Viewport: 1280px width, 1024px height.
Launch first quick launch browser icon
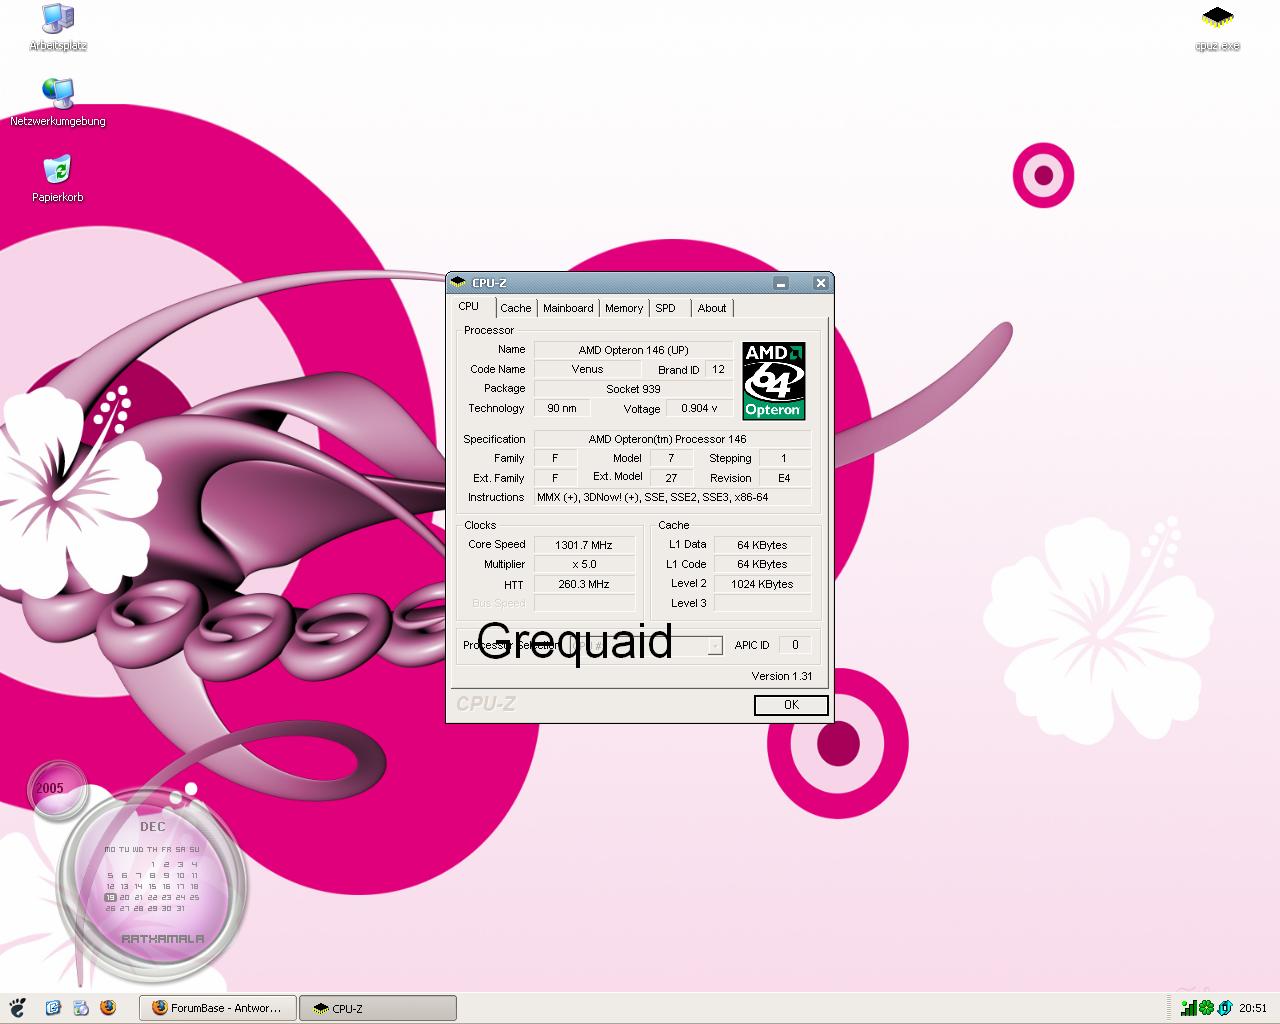coord(53,1008)
